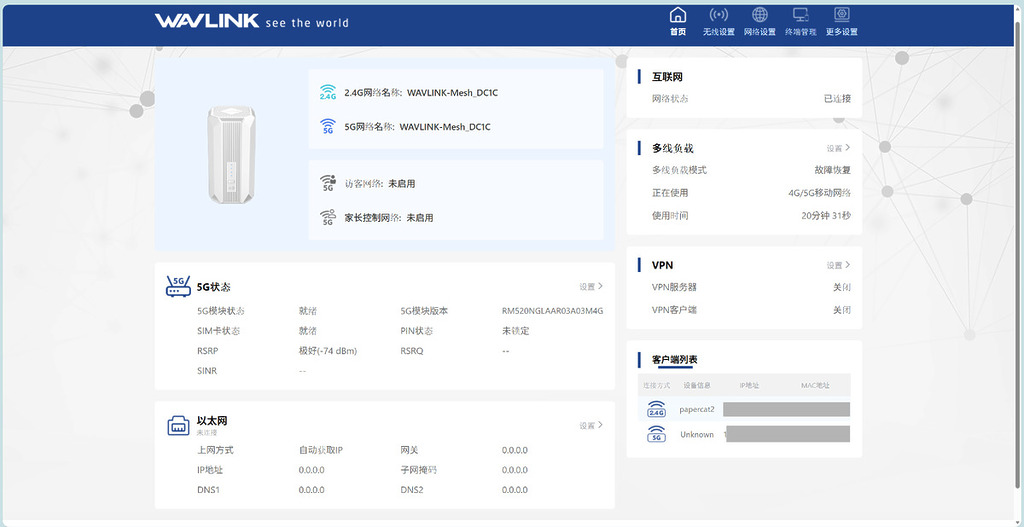This screenshot has width=1024, height=527.
Task: Click the parental control 家长控制网络 icon
Action: pos(328,217)
